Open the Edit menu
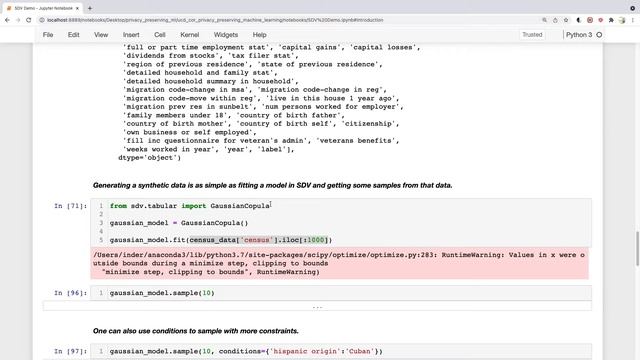The width and height of the screenshot is (640, 360). coord(73,35)
